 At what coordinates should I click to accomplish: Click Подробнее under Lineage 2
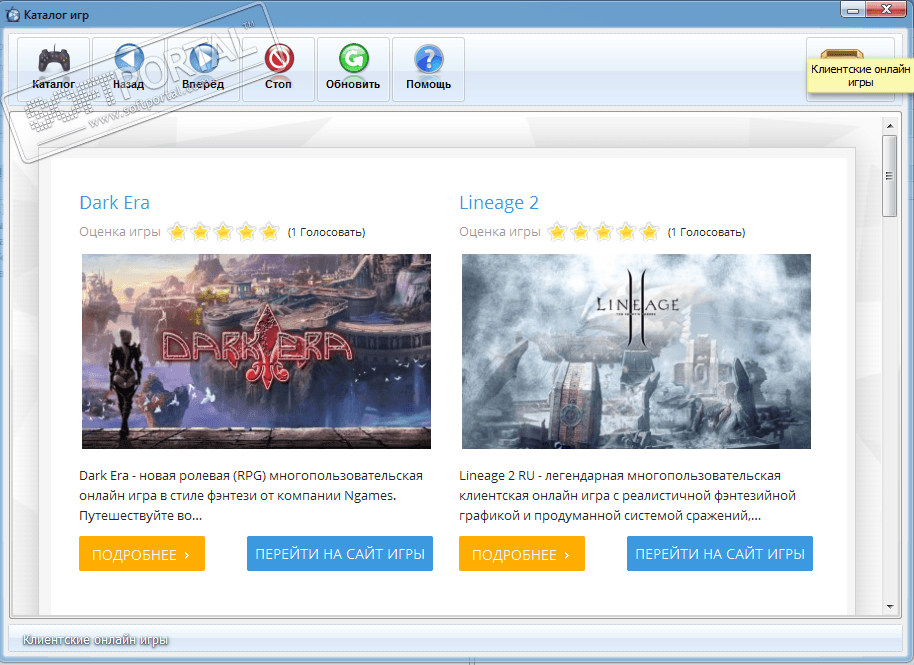[x=522, y=554]
